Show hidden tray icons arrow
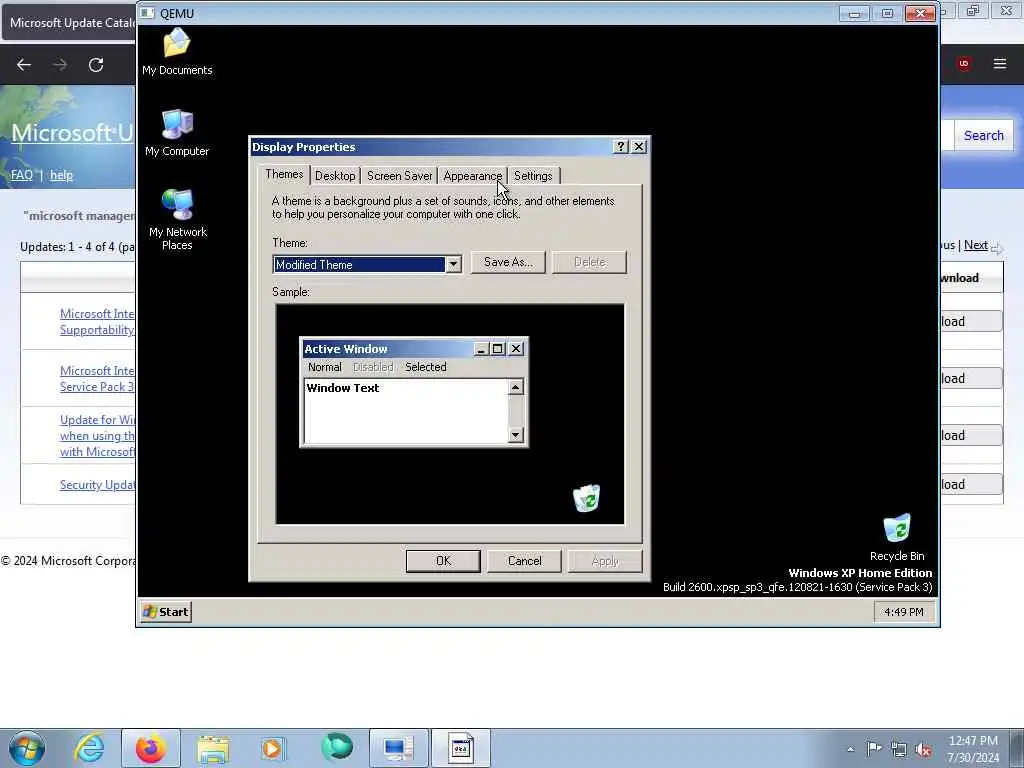1024x768 pixels. click(850, 749)
